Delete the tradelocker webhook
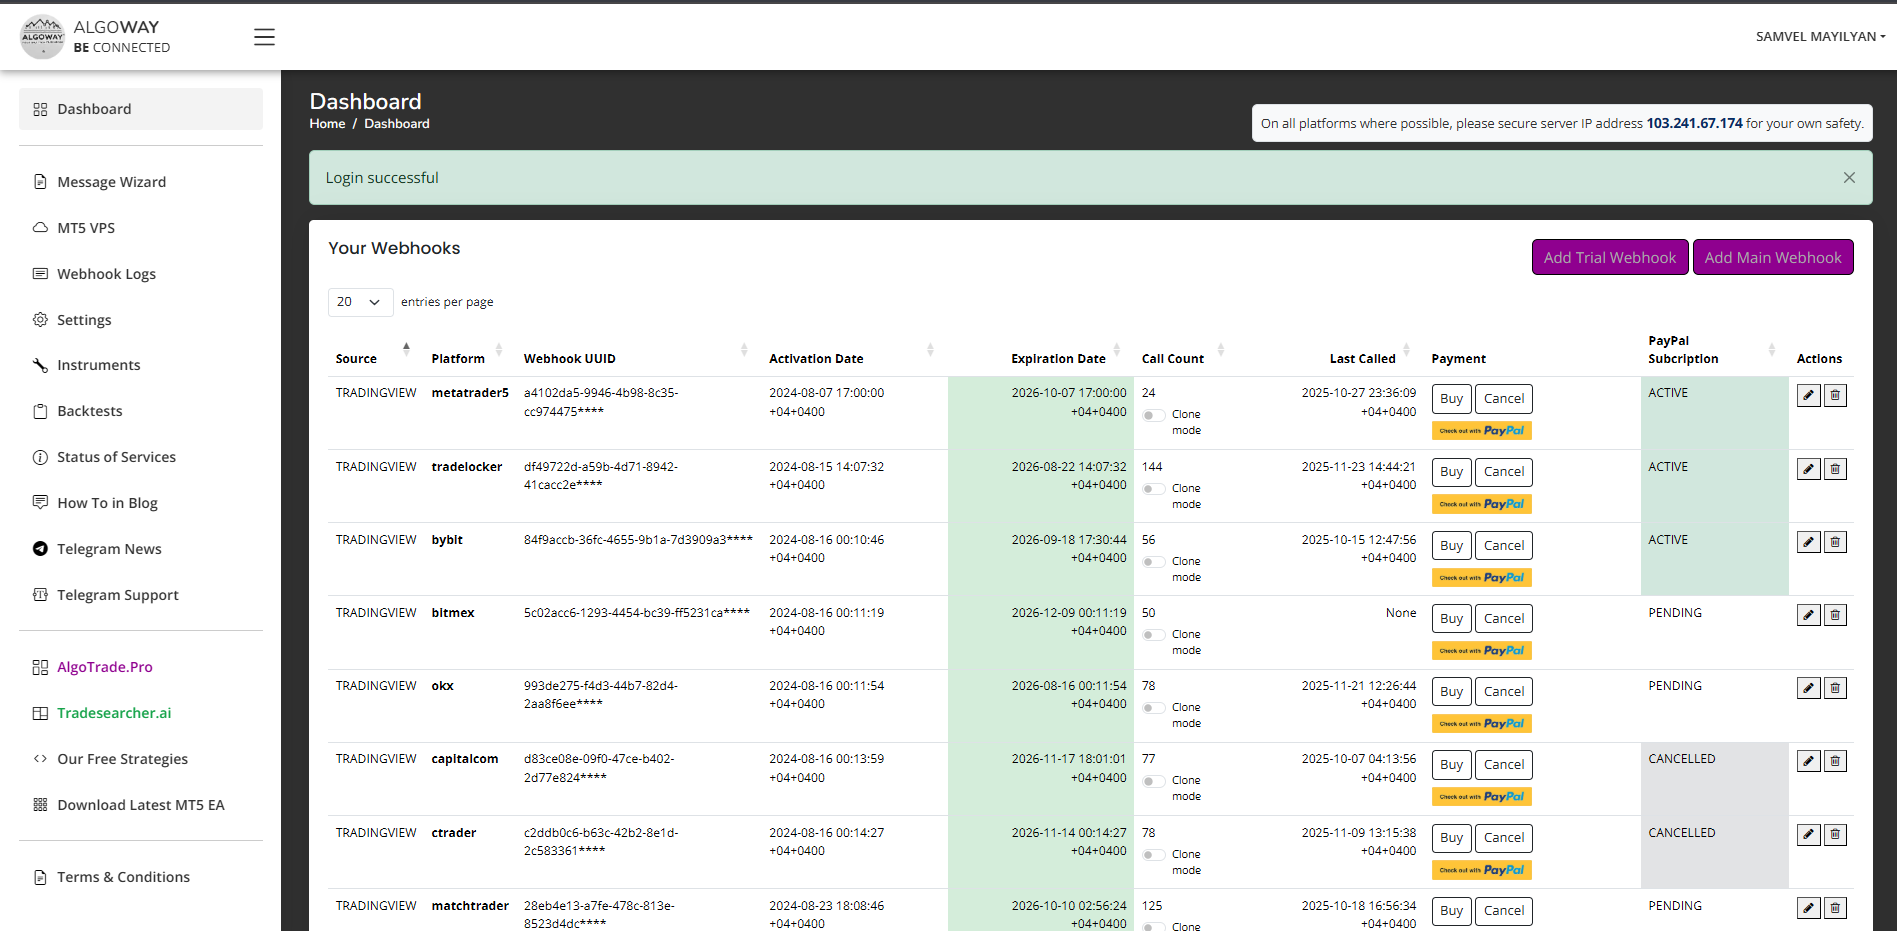The height and width of the screenshot is (931, 1897). pyautogui.click(x=1835, y=469)
